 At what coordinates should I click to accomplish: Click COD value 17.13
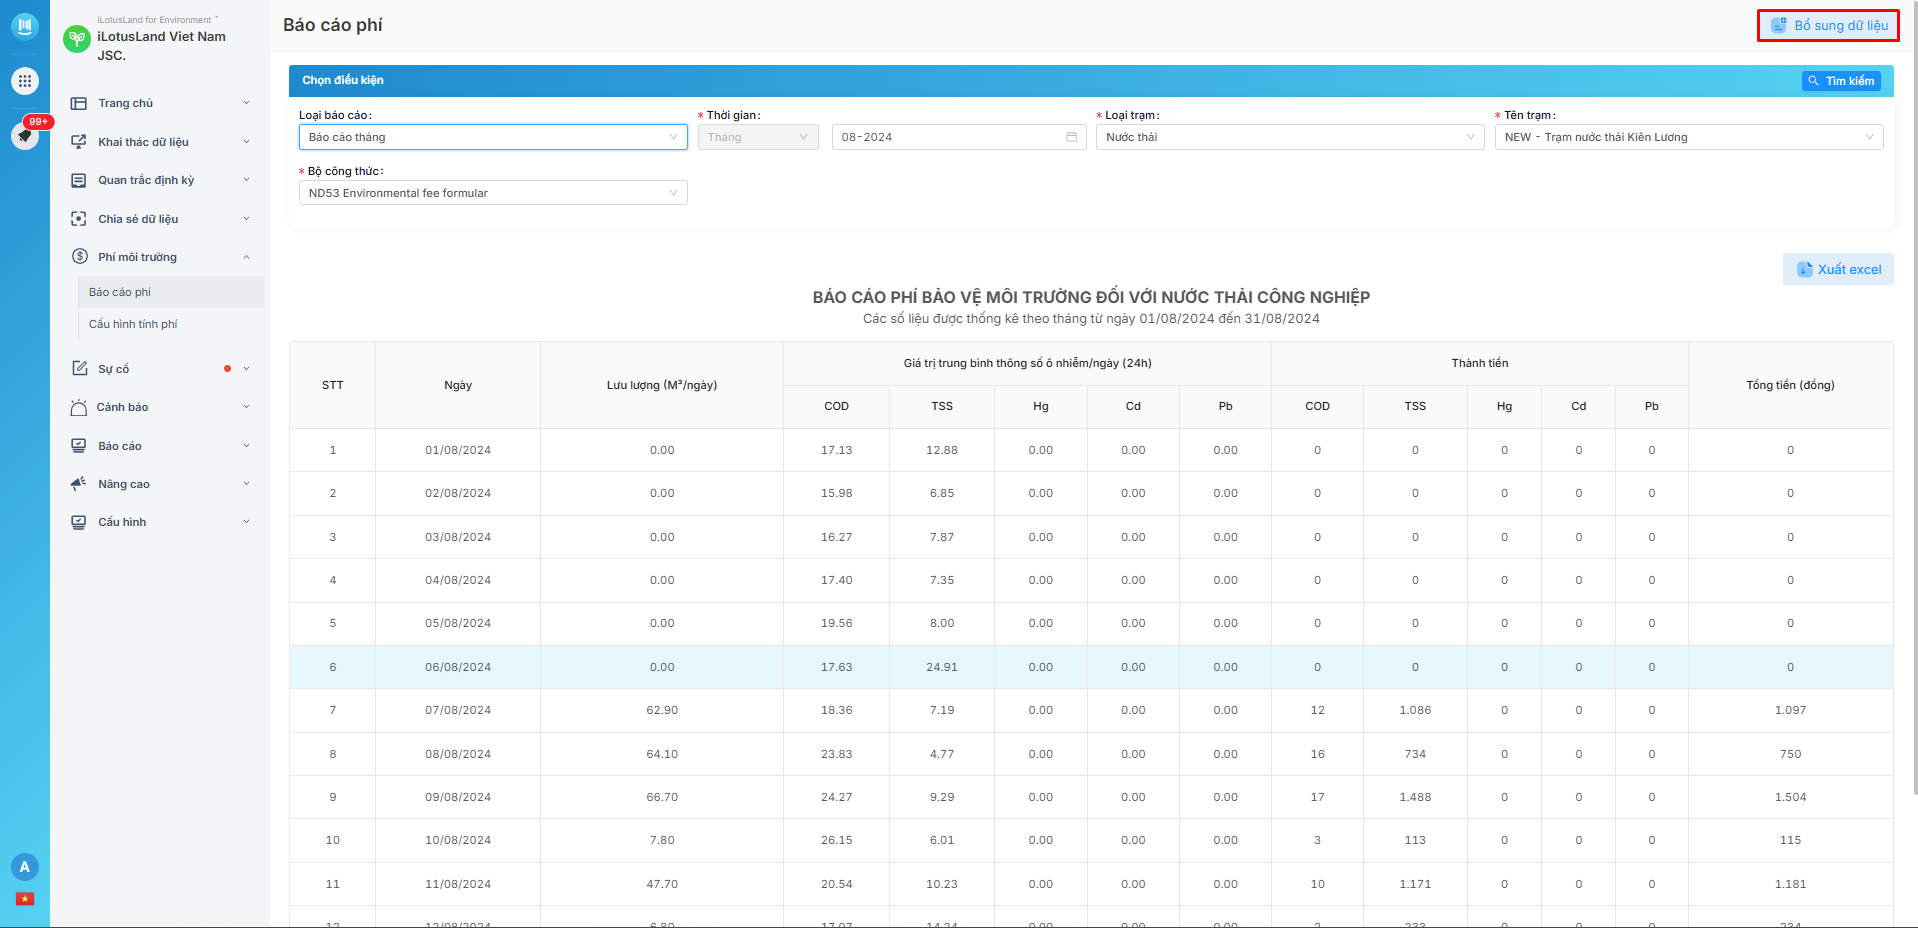point(837,450)
